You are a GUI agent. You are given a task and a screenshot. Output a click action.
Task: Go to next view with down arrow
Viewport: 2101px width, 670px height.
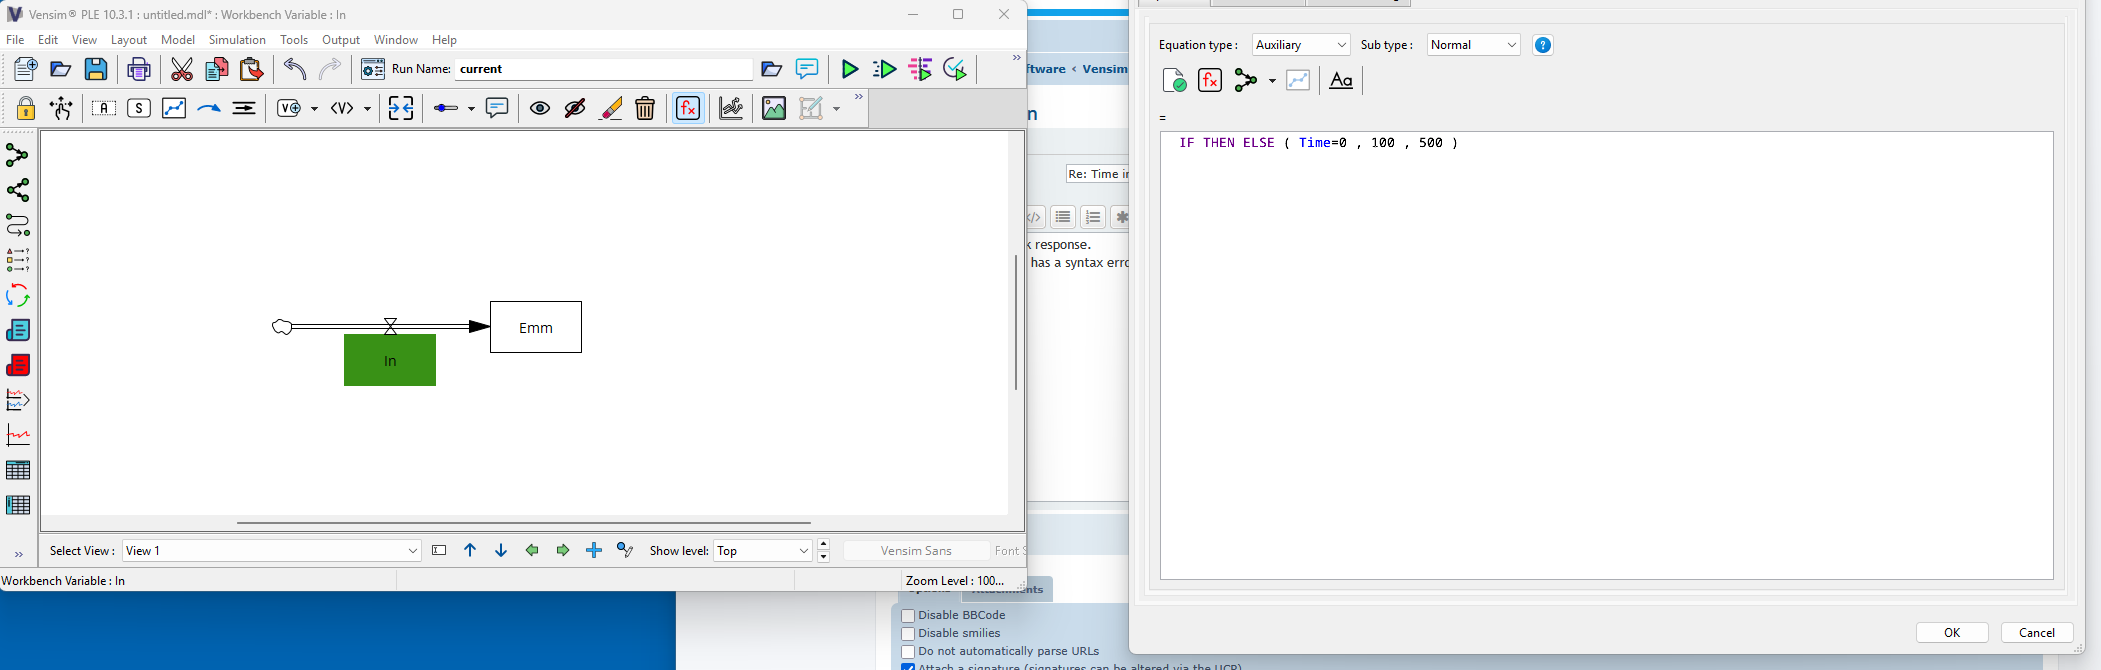tap(501, 551)
